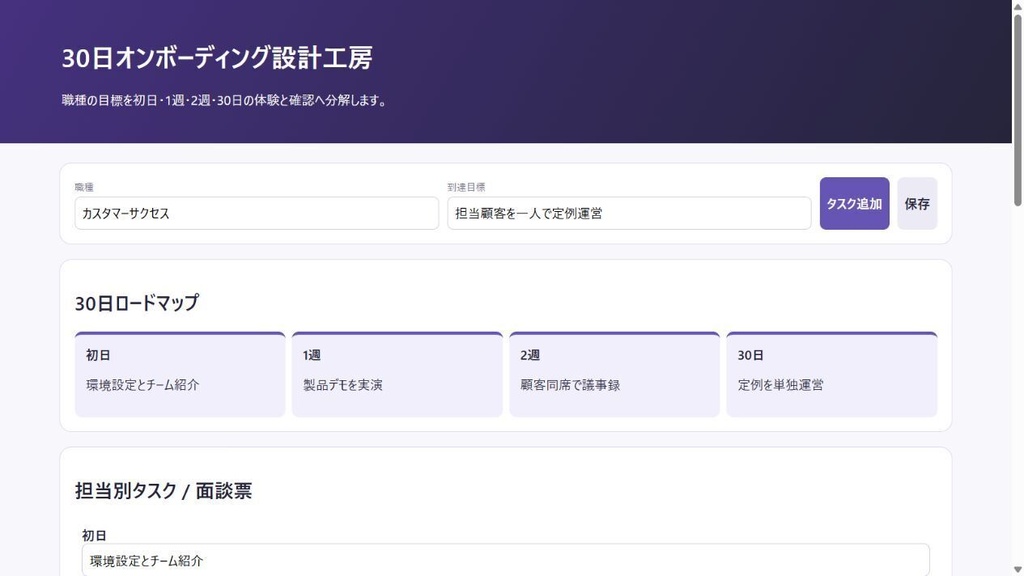Click the 製品デモを実演 text
1024x576 pixels.
click(343, 385)
